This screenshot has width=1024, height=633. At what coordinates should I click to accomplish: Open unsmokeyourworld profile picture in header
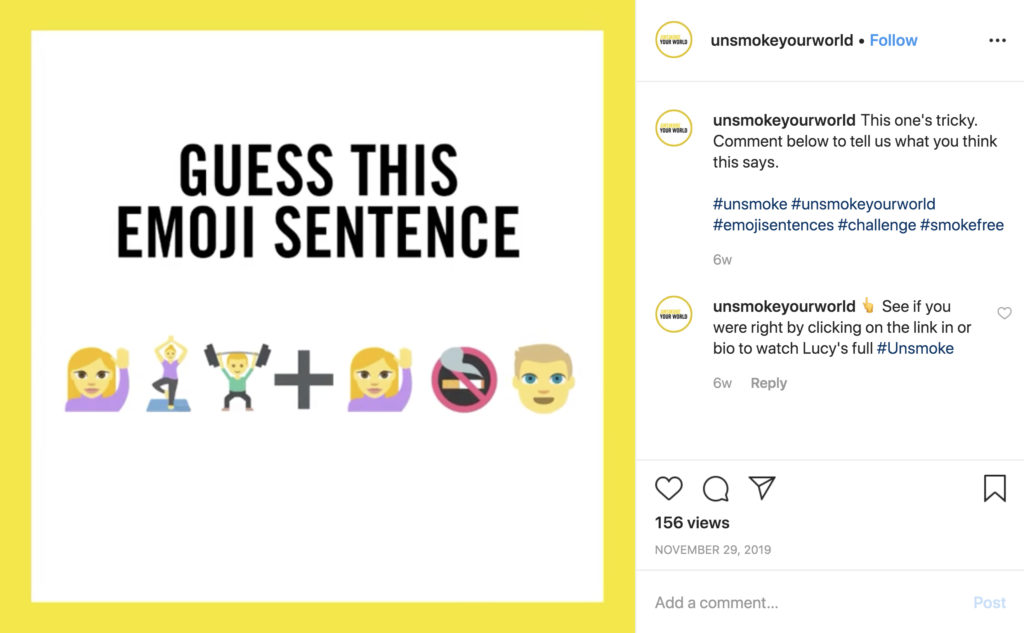coord(673,40)
